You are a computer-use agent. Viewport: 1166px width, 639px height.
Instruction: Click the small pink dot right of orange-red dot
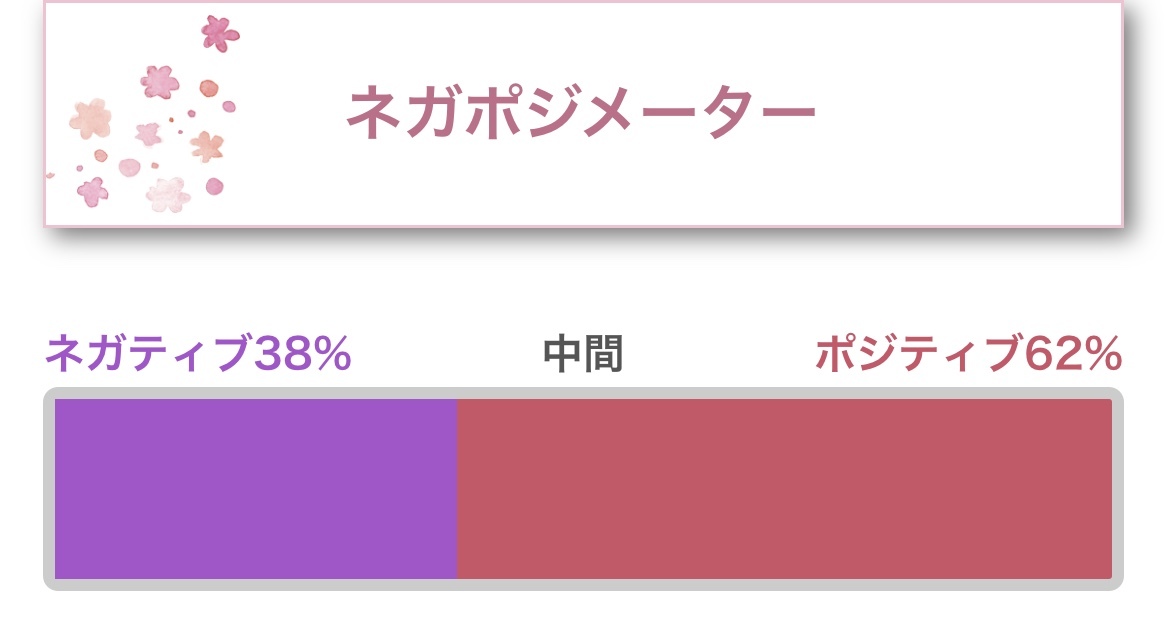pyautogui.click(x=229, y=106)
